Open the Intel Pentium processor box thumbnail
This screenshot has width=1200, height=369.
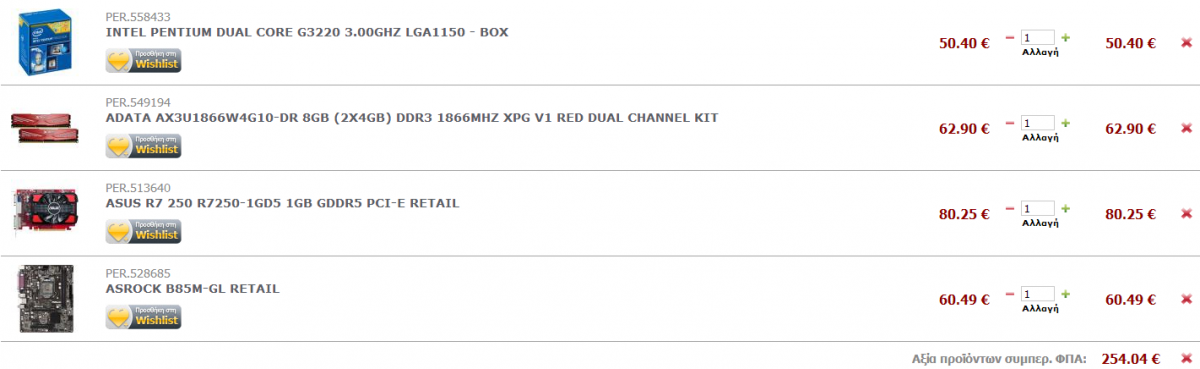click(47, 43)
